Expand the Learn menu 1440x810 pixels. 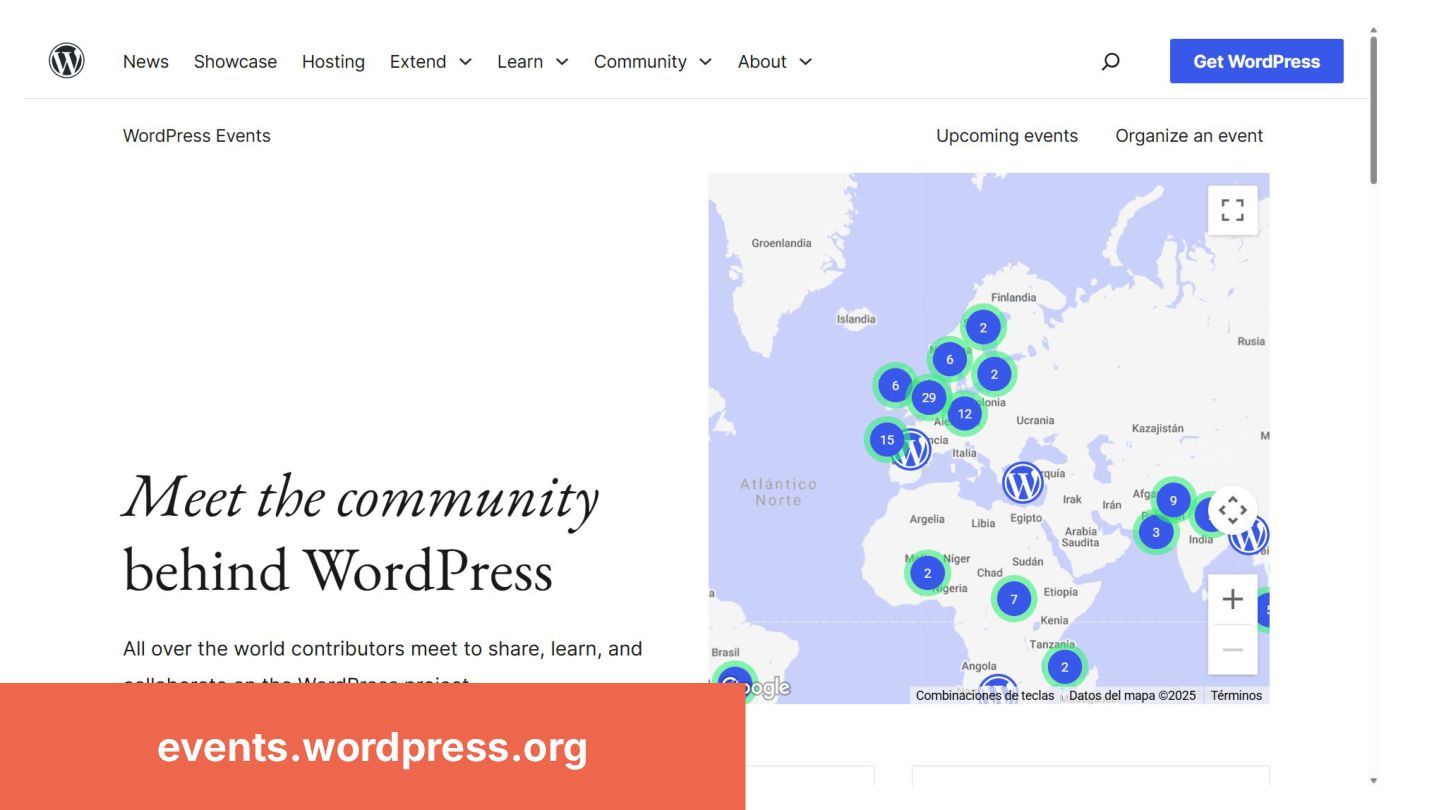coord(533,61)
